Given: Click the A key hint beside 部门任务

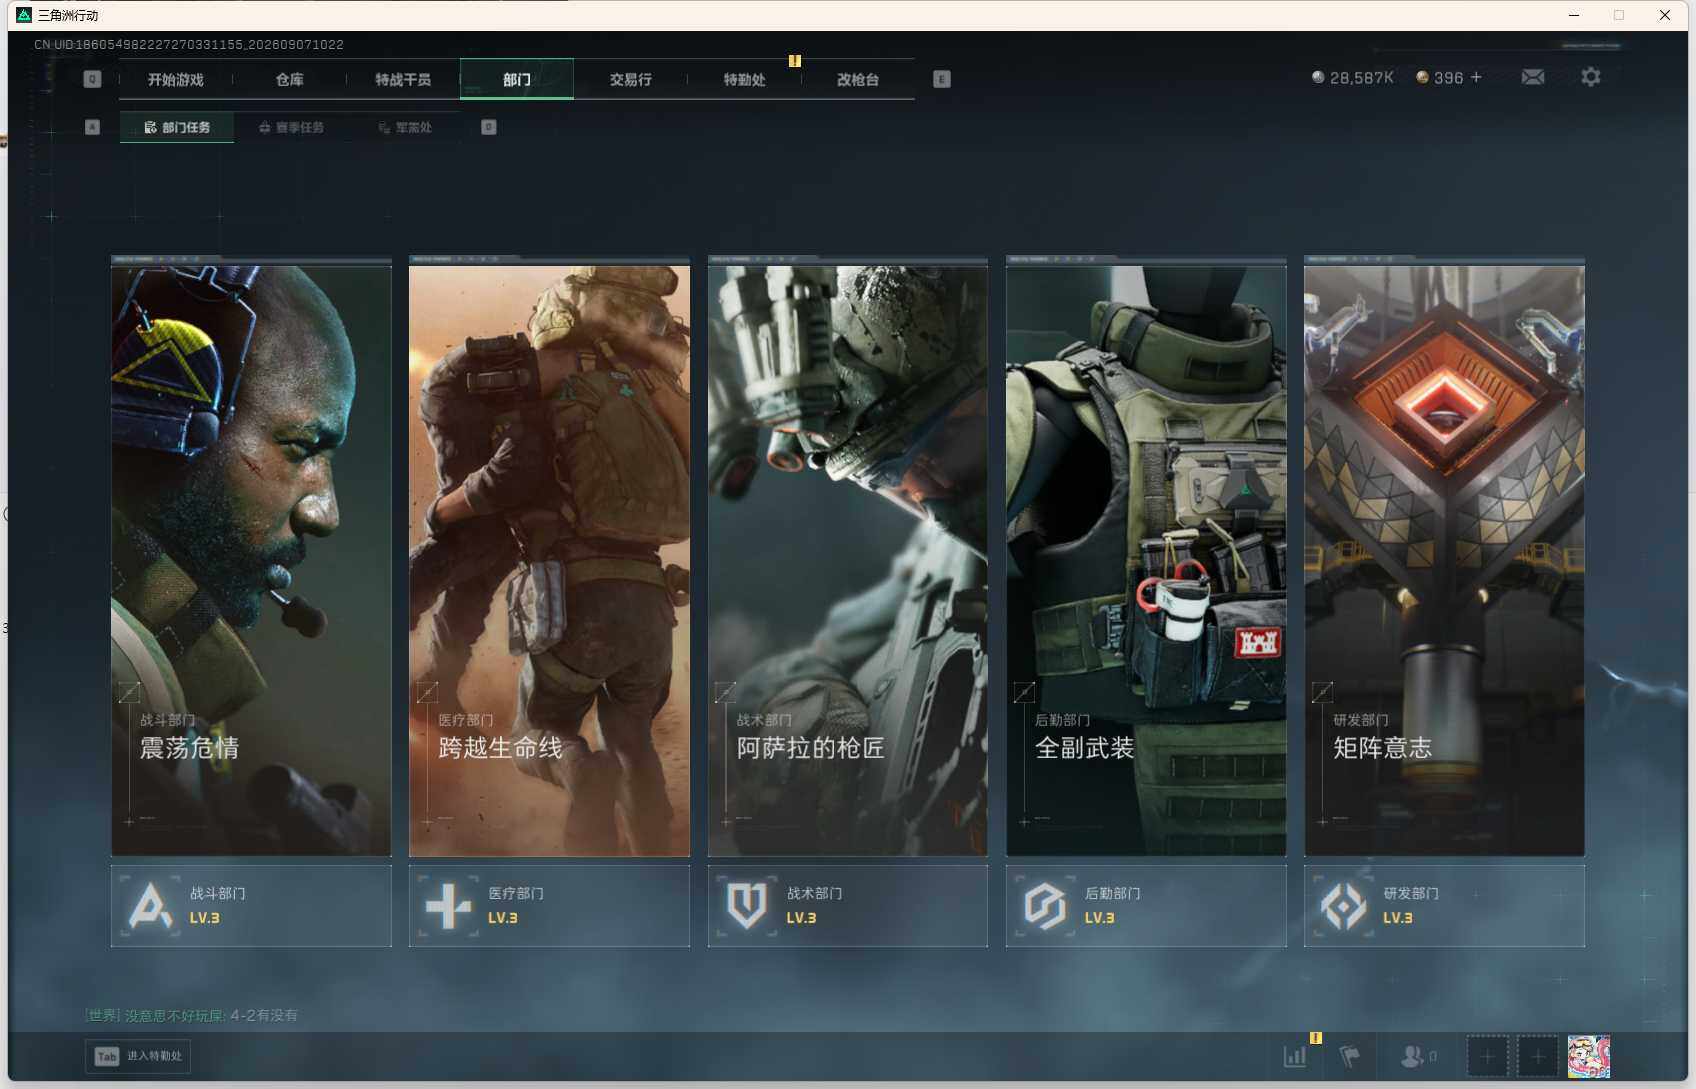Looking at the screenshot, I should click(x=92, y=127).
